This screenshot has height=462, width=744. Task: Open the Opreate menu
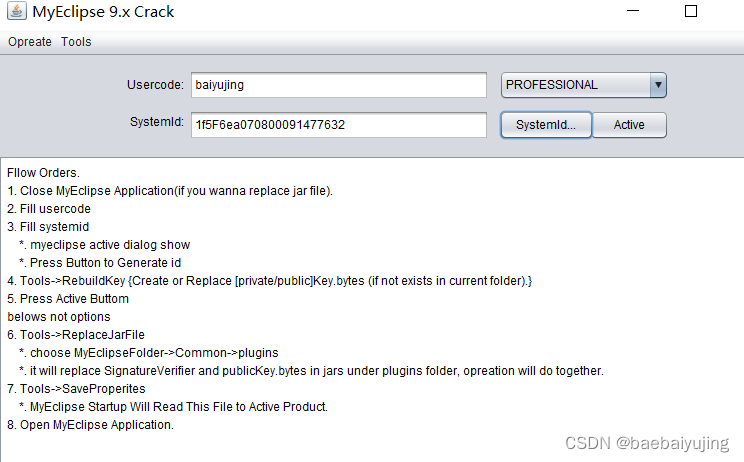pos(29,42)
